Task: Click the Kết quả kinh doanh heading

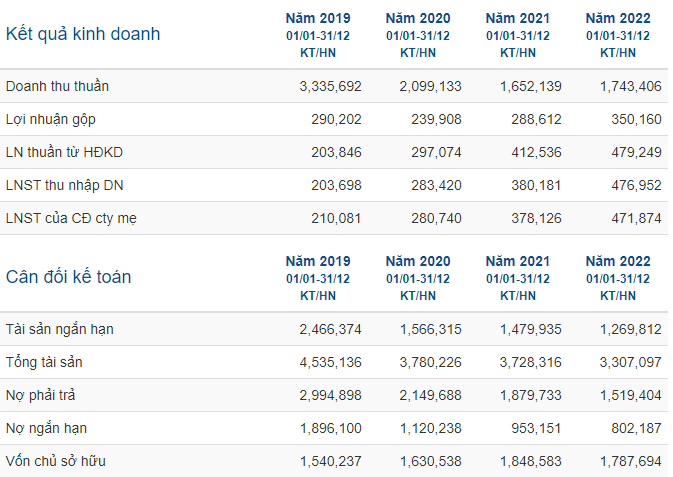Action: [x=83, y=34]
